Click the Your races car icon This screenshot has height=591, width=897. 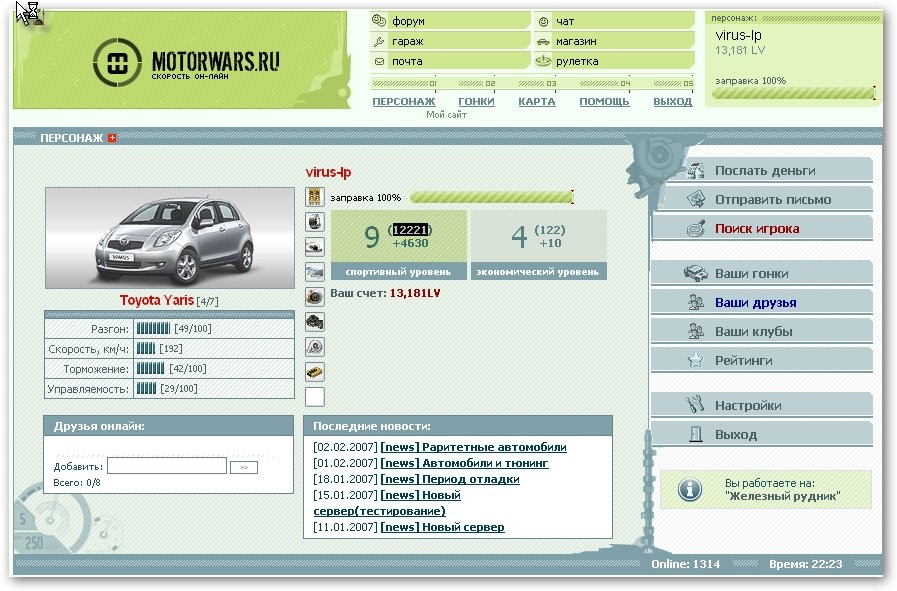point(696,273)
